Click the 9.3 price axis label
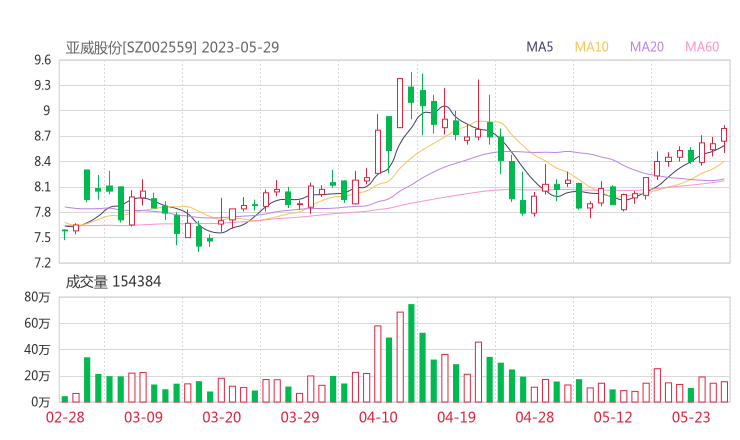 tap(42, 85)
